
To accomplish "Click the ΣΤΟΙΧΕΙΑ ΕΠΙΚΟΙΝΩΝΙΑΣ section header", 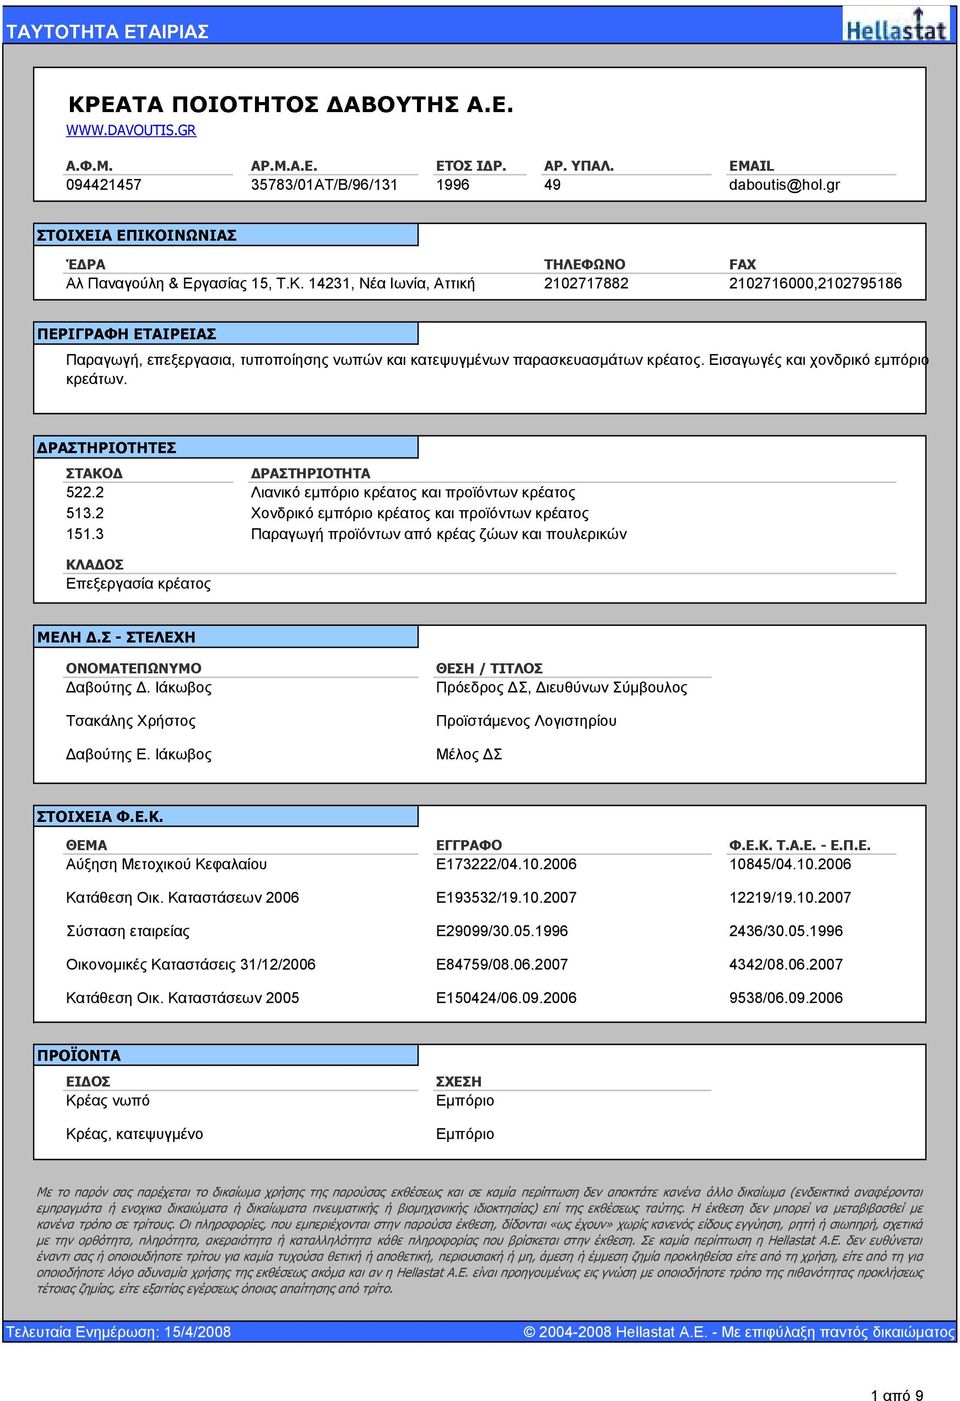I will click(226, 235).
